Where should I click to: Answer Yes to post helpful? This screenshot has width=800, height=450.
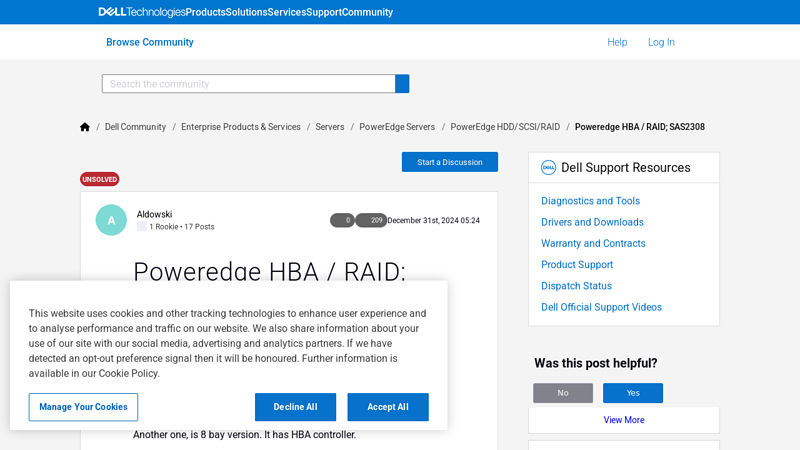point(633,393)
